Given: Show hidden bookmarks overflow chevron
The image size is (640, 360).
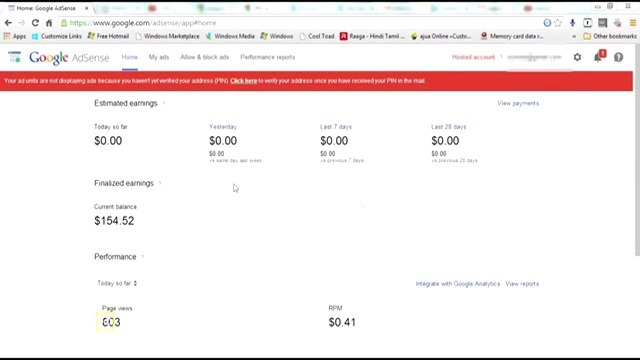Looking at the screenshot, I should point(574,36).
